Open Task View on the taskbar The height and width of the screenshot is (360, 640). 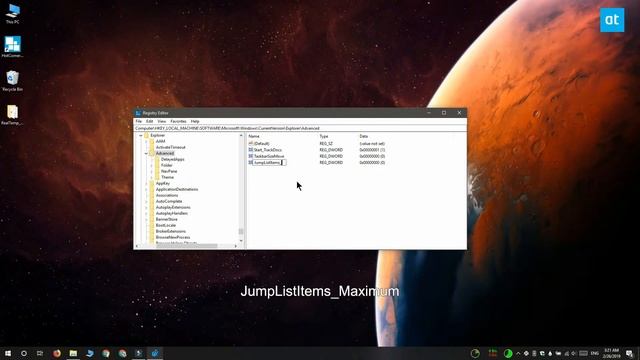click(x=40, y=353)
